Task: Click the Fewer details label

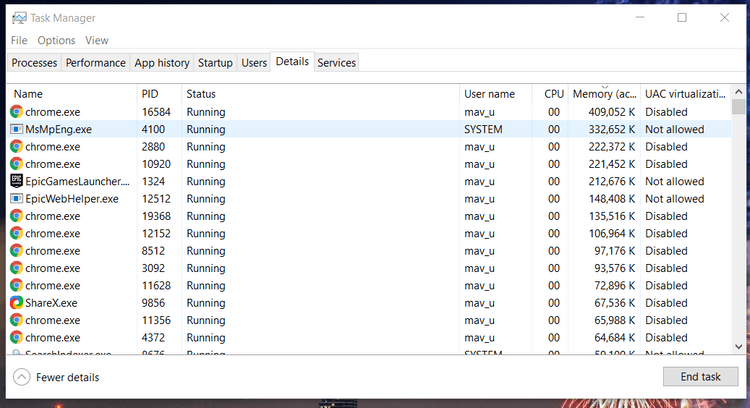Action: [x=67, y=377]
